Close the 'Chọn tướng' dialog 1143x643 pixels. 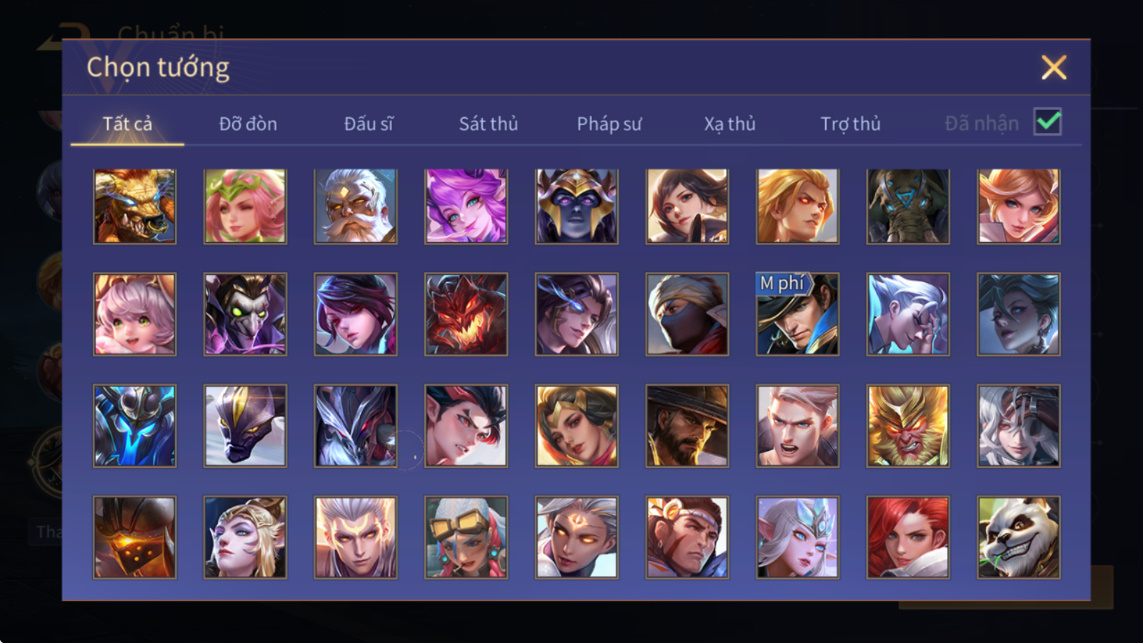[x=1053, y=67]
